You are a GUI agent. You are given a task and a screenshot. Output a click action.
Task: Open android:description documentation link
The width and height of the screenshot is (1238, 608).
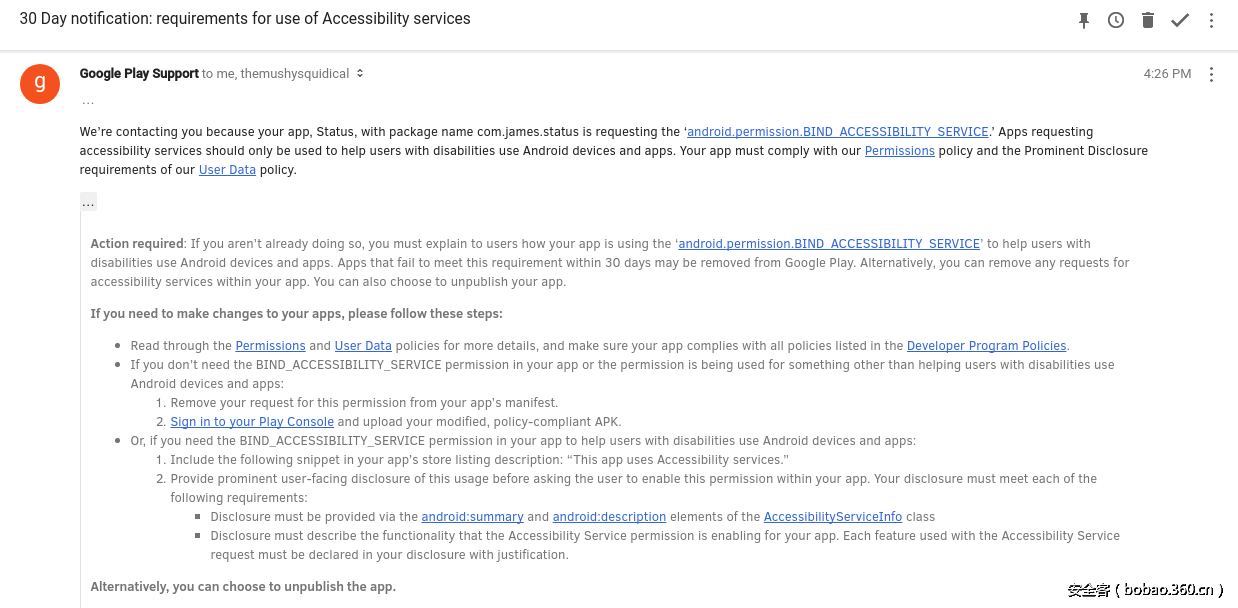[609, 517]
